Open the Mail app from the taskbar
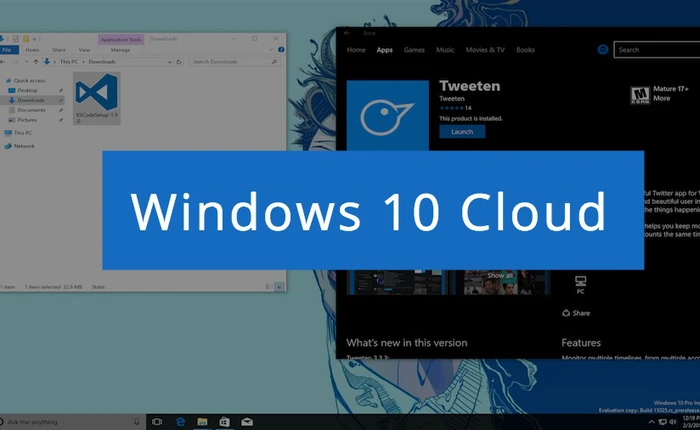 tap(247, 422)
